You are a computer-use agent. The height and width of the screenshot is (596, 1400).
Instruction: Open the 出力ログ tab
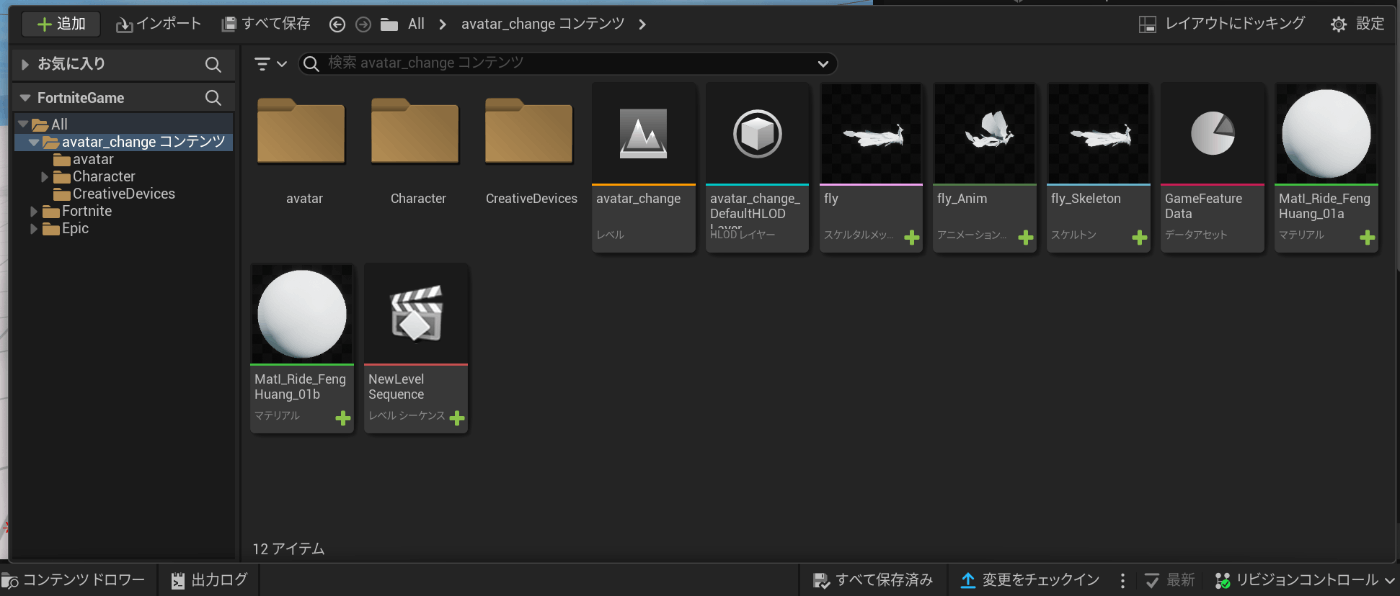[x=209, y=580]
